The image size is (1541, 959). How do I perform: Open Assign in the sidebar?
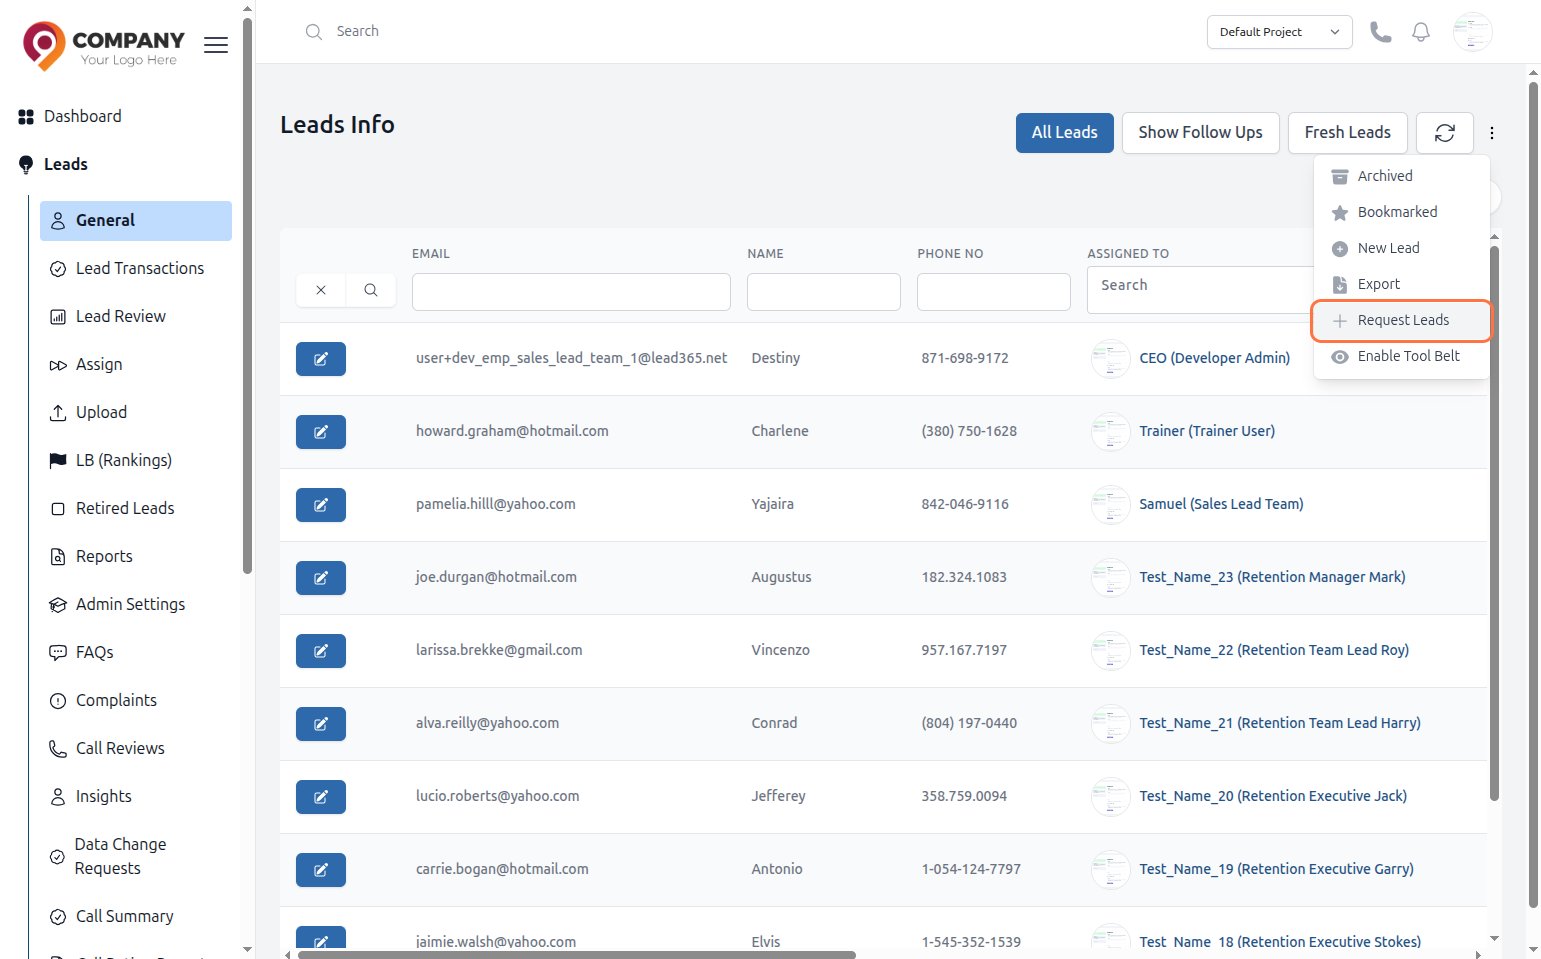tap(136, 364)
